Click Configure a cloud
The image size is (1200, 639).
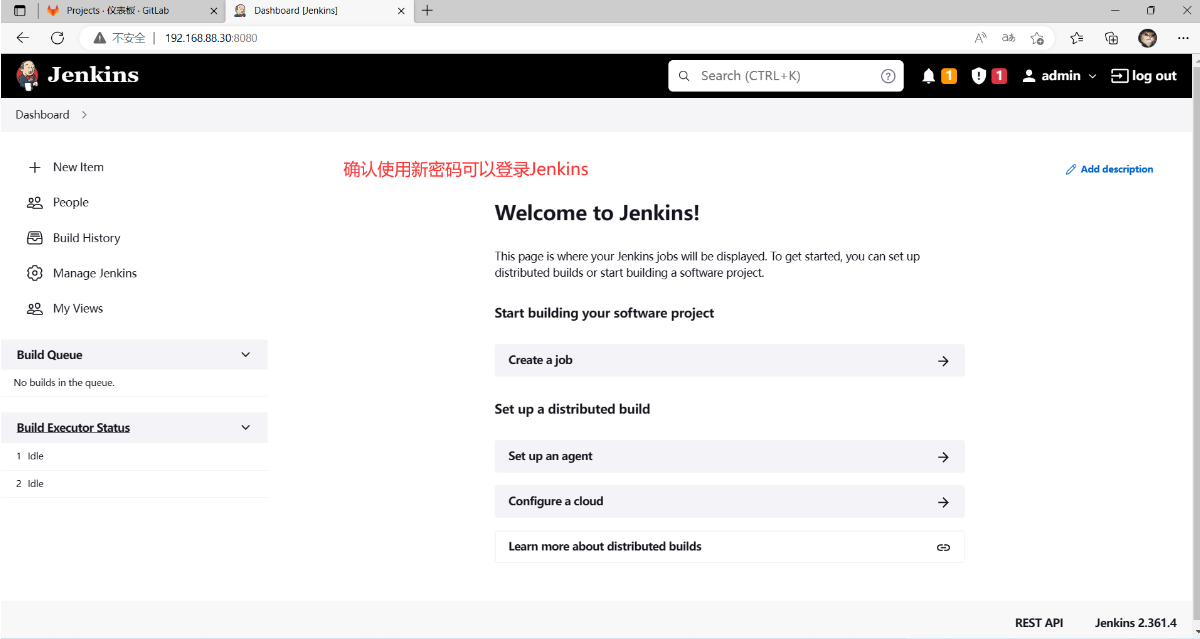pyautogui.click(x=729, y=501)
